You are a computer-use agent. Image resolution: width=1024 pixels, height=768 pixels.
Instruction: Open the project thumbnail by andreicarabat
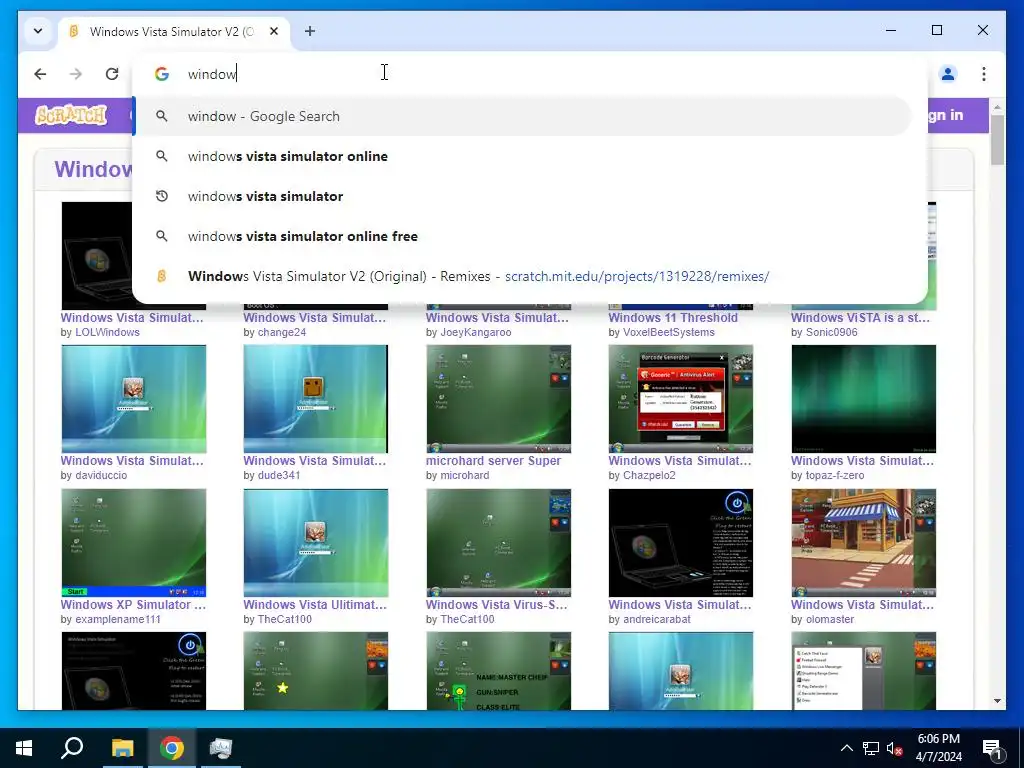[680, 542]
